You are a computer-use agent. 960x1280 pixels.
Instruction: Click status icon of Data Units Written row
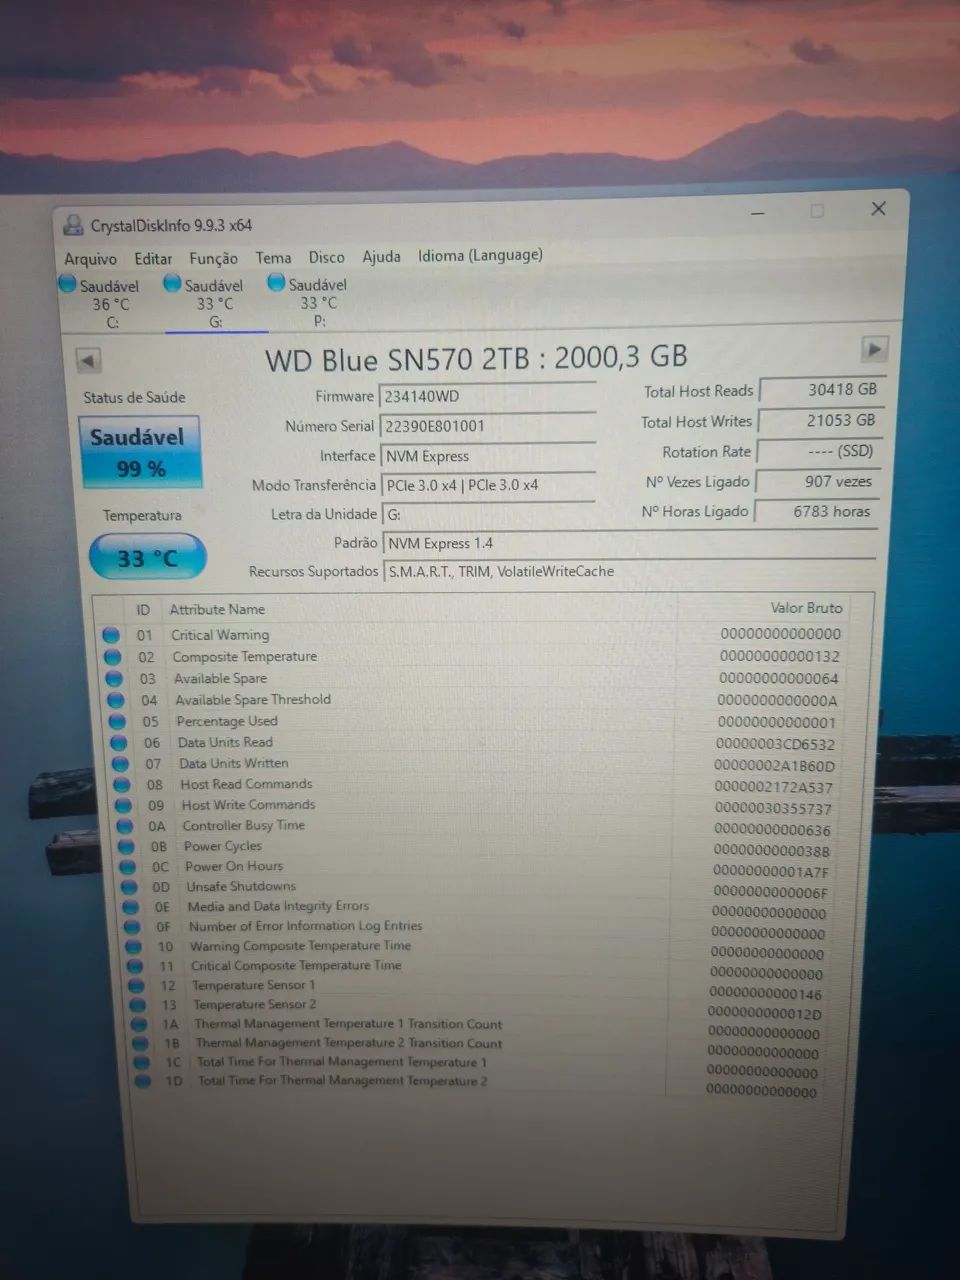[120, 764]
